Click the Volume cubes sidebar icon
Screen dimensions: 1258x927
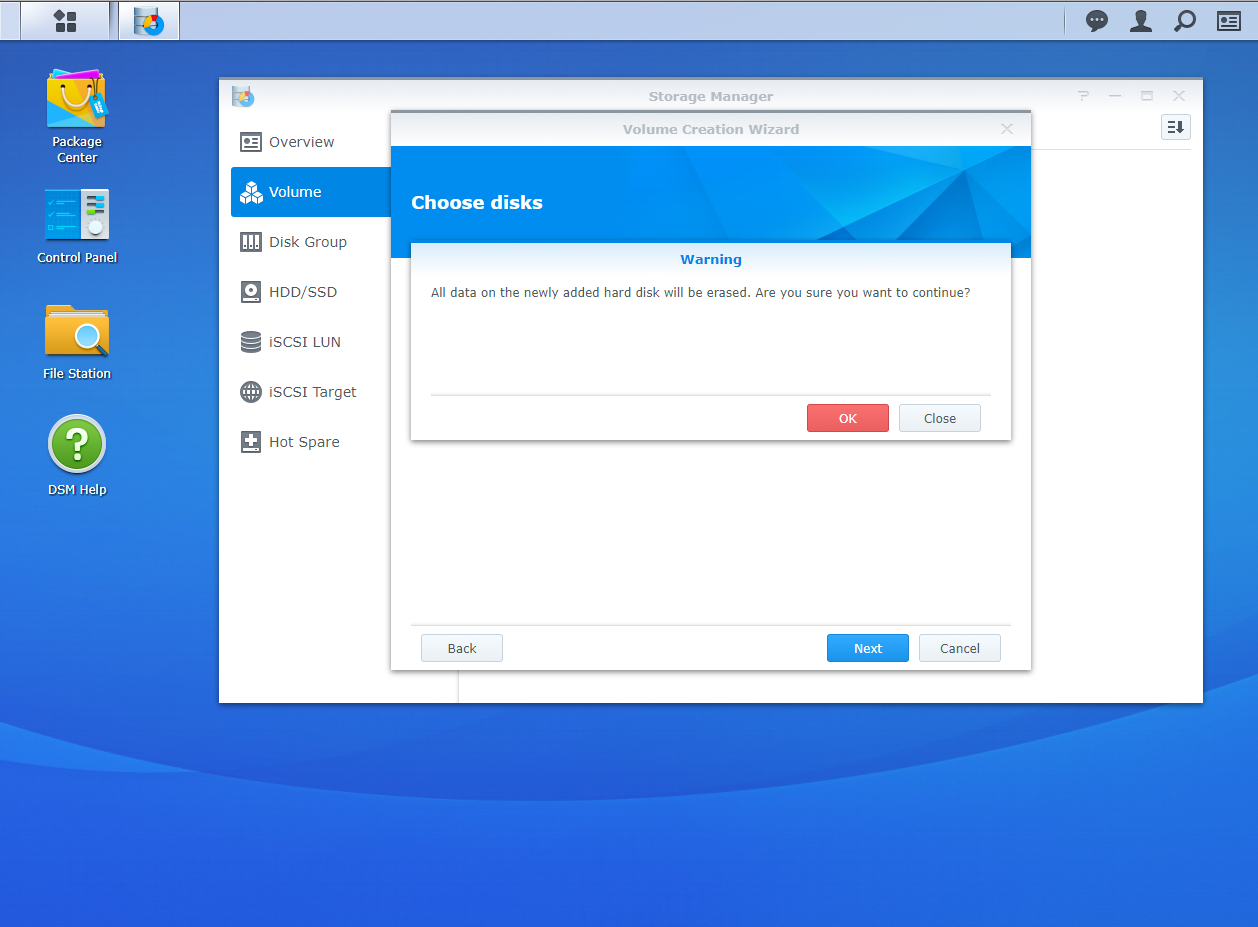tap(251, 192)
